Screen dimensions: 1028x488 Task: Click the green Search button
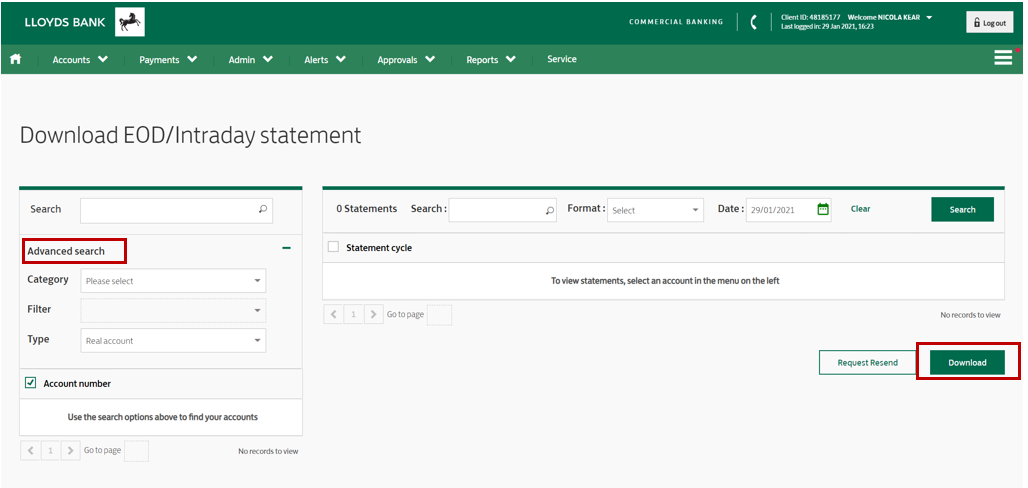tap(962, 209)
